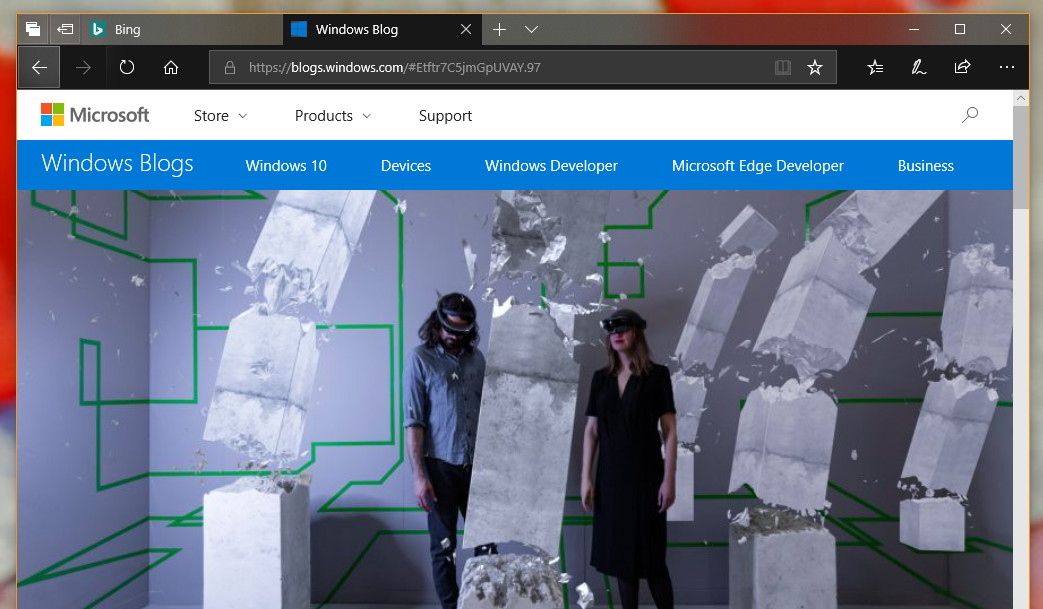Refresh the current page
Image resolution: width=1043 pixels, height=609 pixels.
(x=126, y=67)
